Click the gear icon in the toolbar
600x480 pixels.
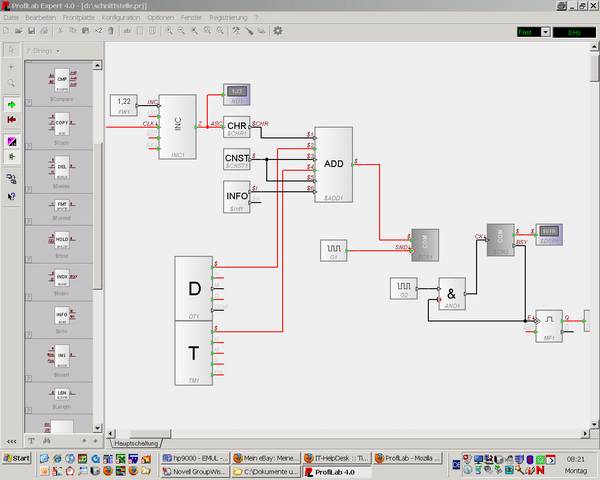coord(278,31)
